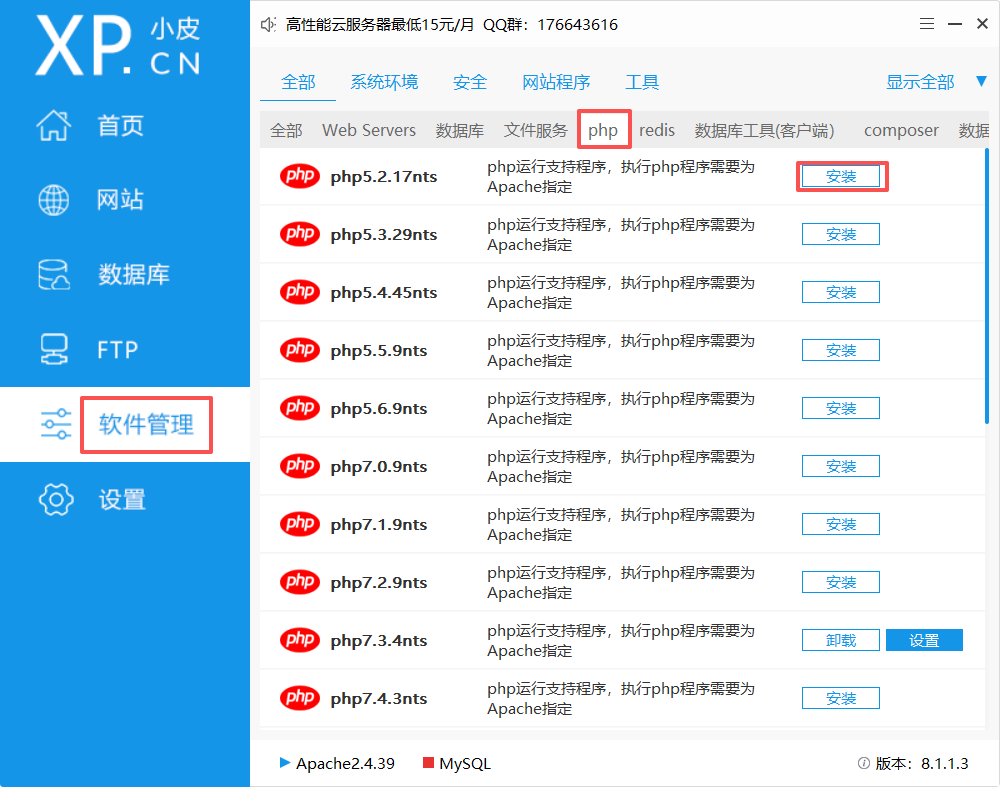Click the settings gear icon
1000x787 pixels.
[56, 499]
